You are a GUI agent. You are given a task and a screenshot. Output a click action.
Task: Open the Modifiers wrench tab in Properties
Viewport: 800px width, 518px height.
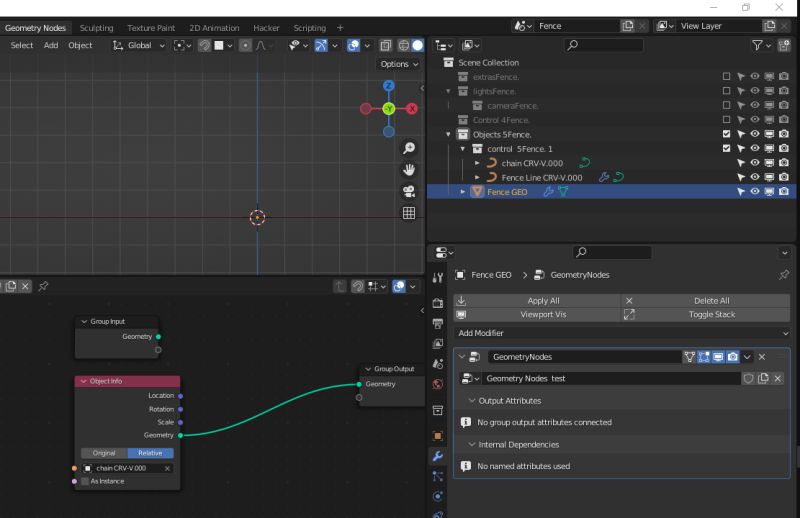[438, 456]
